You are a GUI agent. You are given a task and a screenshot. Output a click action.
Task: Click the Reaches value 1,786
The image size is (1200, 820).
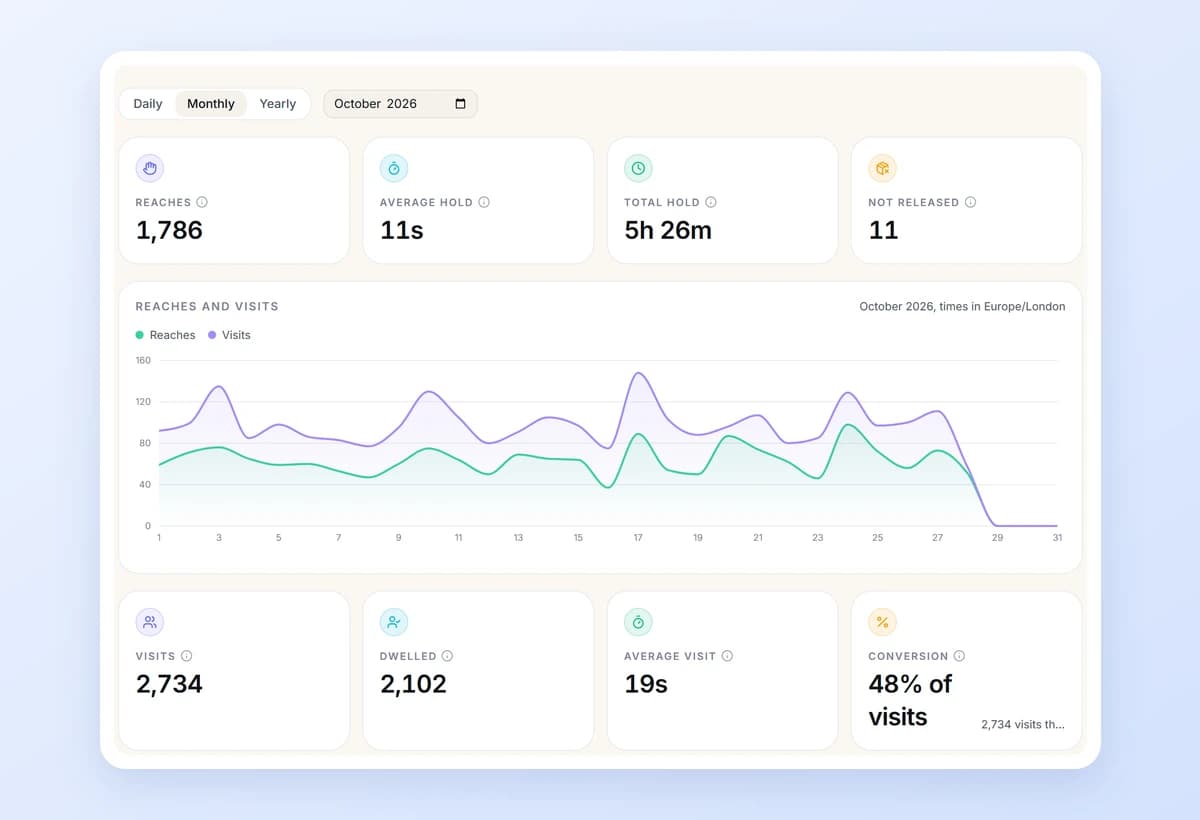click(x=169, y=230)
